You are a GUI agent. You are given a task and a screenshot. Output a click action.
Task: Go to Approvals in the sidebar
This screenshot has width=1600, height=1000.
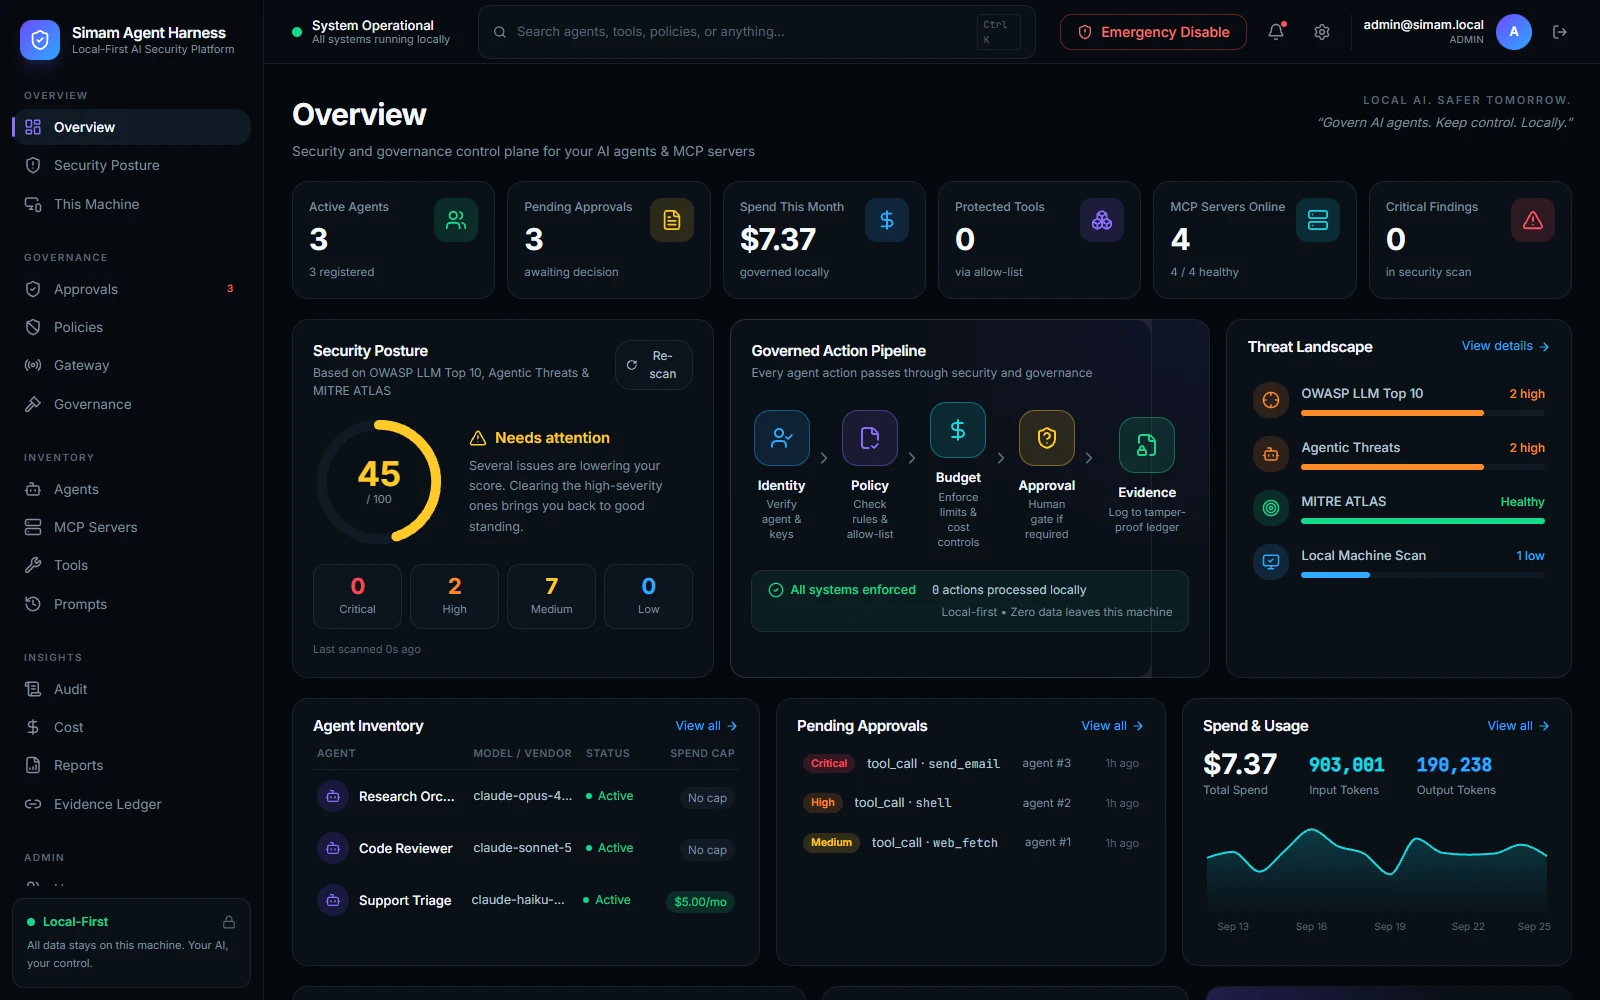[131, 289]
